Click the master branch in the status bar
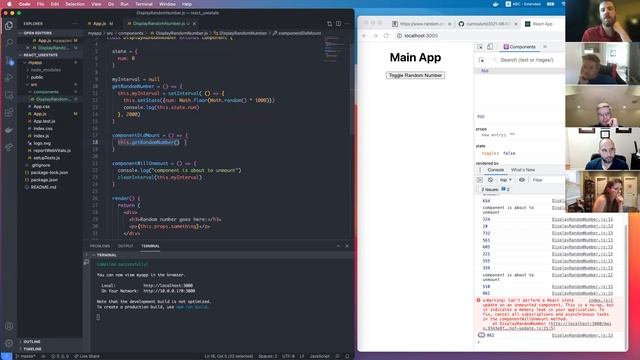This screenshot has width=640, height=360. (25, 356)
